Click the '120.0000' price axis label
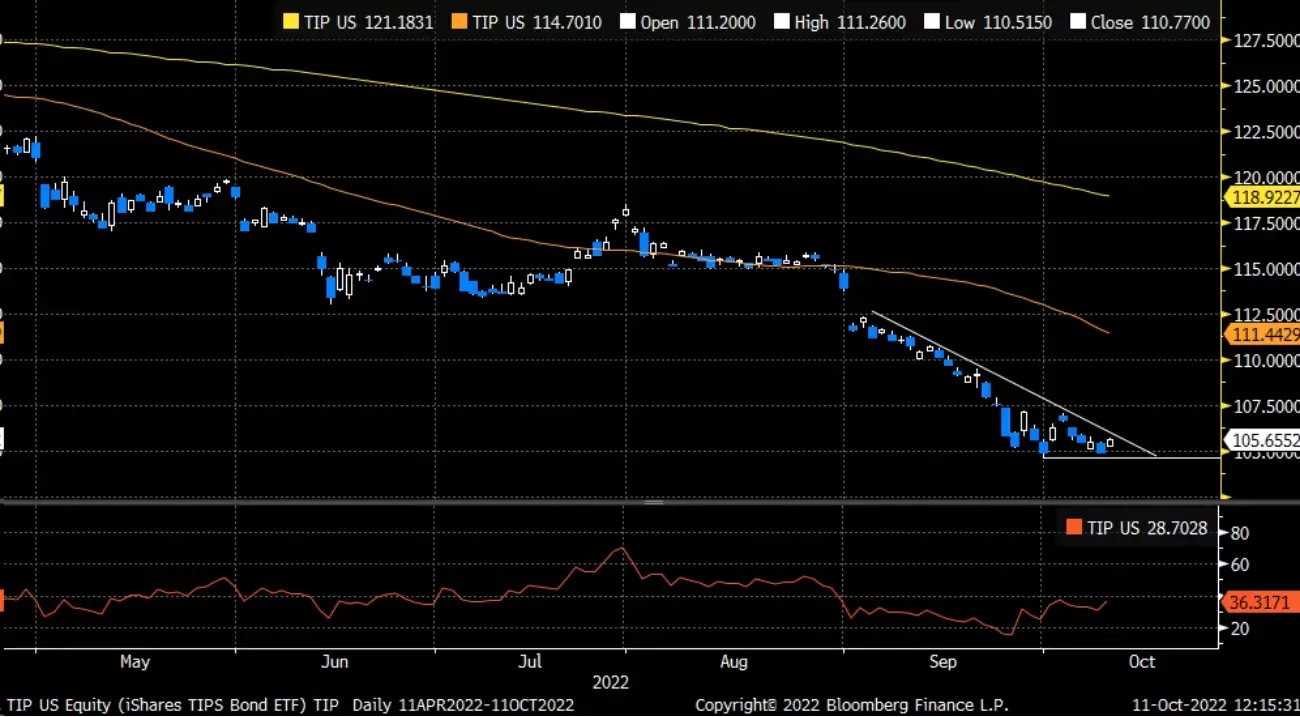 (1267, 177)
